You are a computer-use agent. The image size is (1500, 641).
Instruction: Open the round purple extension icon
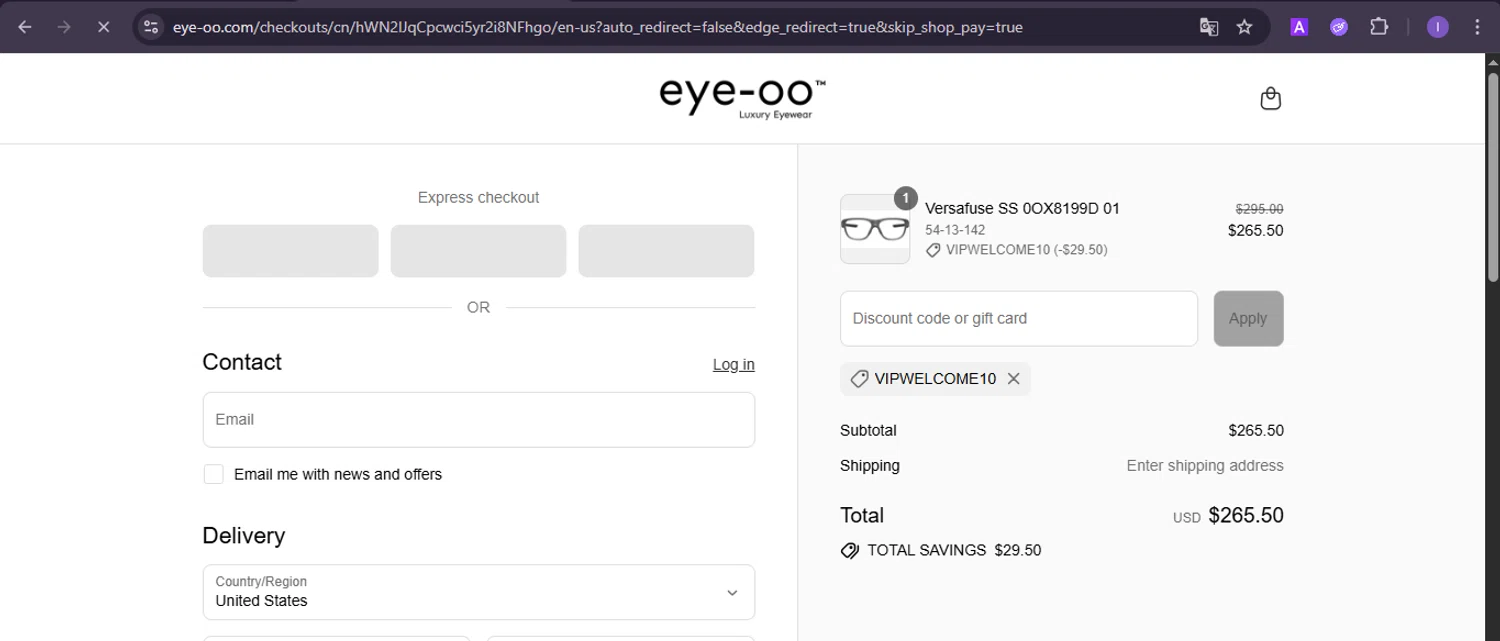(x=1339, y=27)
